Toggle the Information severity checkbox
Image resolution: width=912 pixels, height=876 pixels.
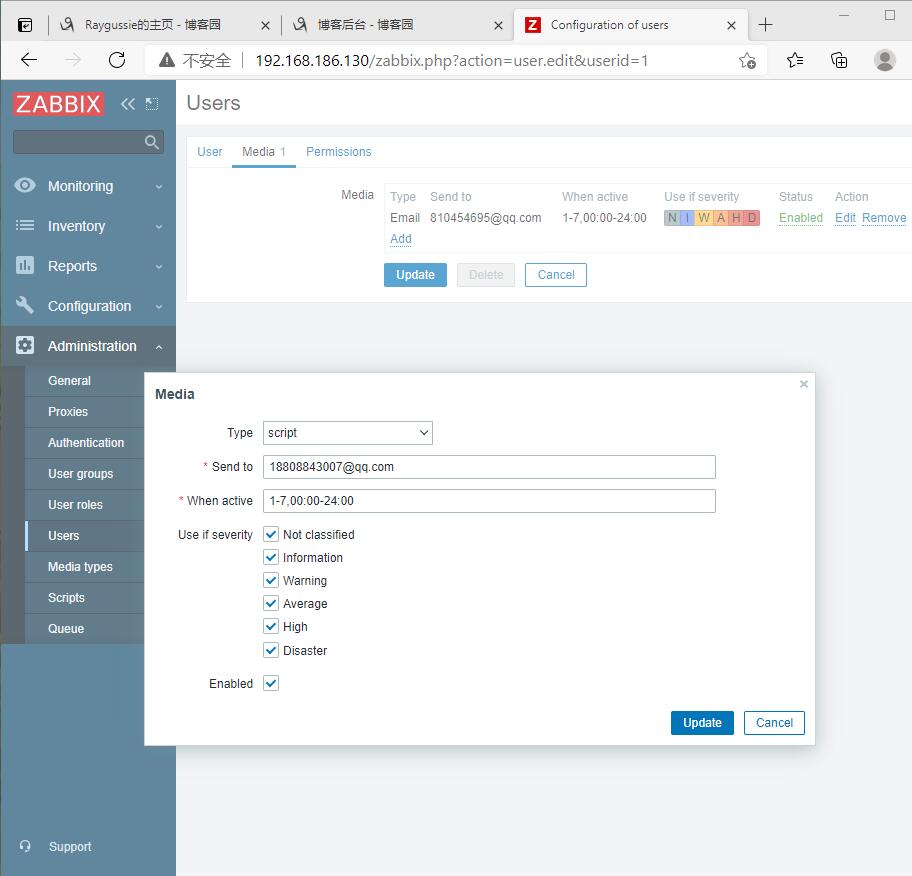point(271,557)
